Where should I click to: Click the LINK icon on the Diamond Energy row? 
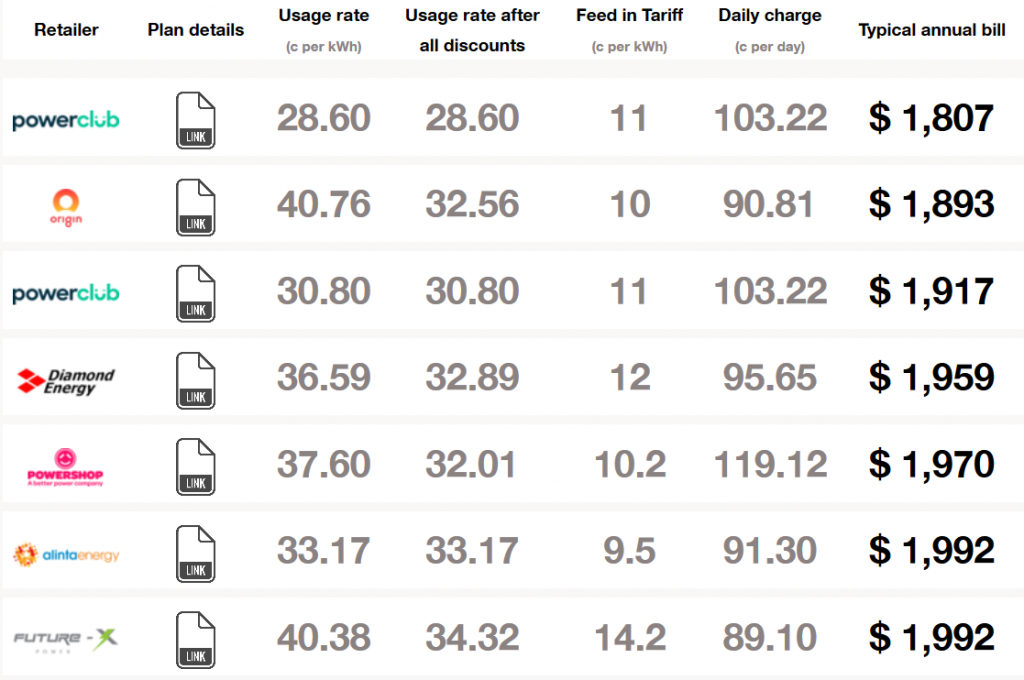click(195, 379)
